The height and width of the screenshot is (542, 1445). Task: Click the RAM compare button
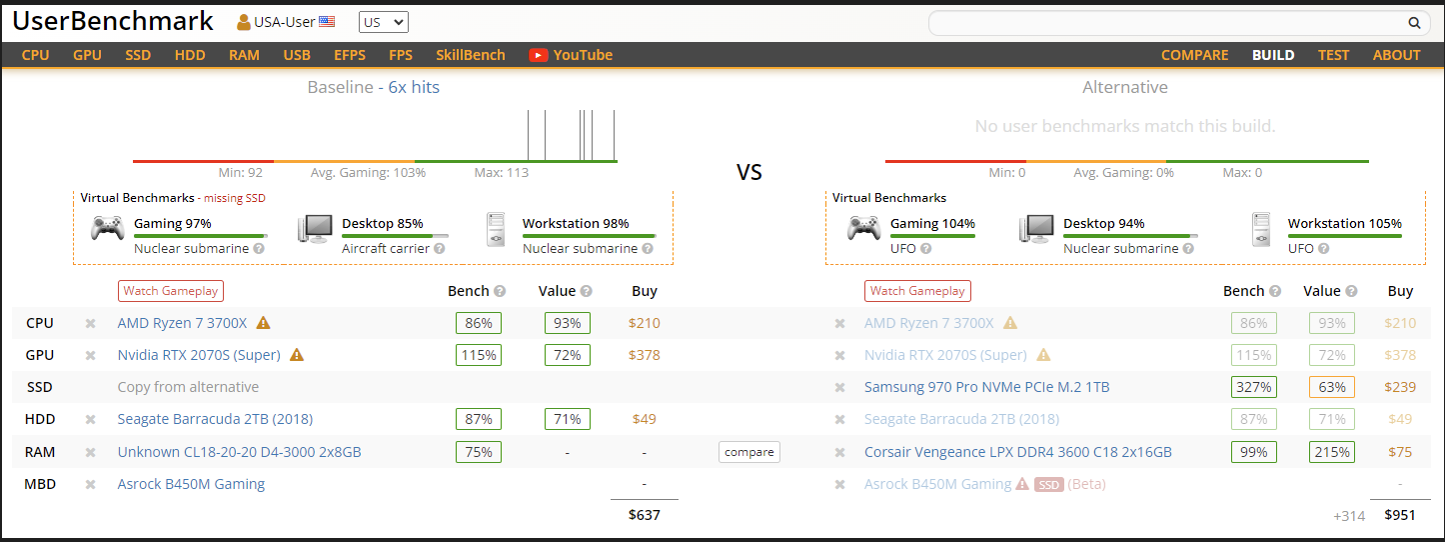pyautogui.click(x=749, y=452)
